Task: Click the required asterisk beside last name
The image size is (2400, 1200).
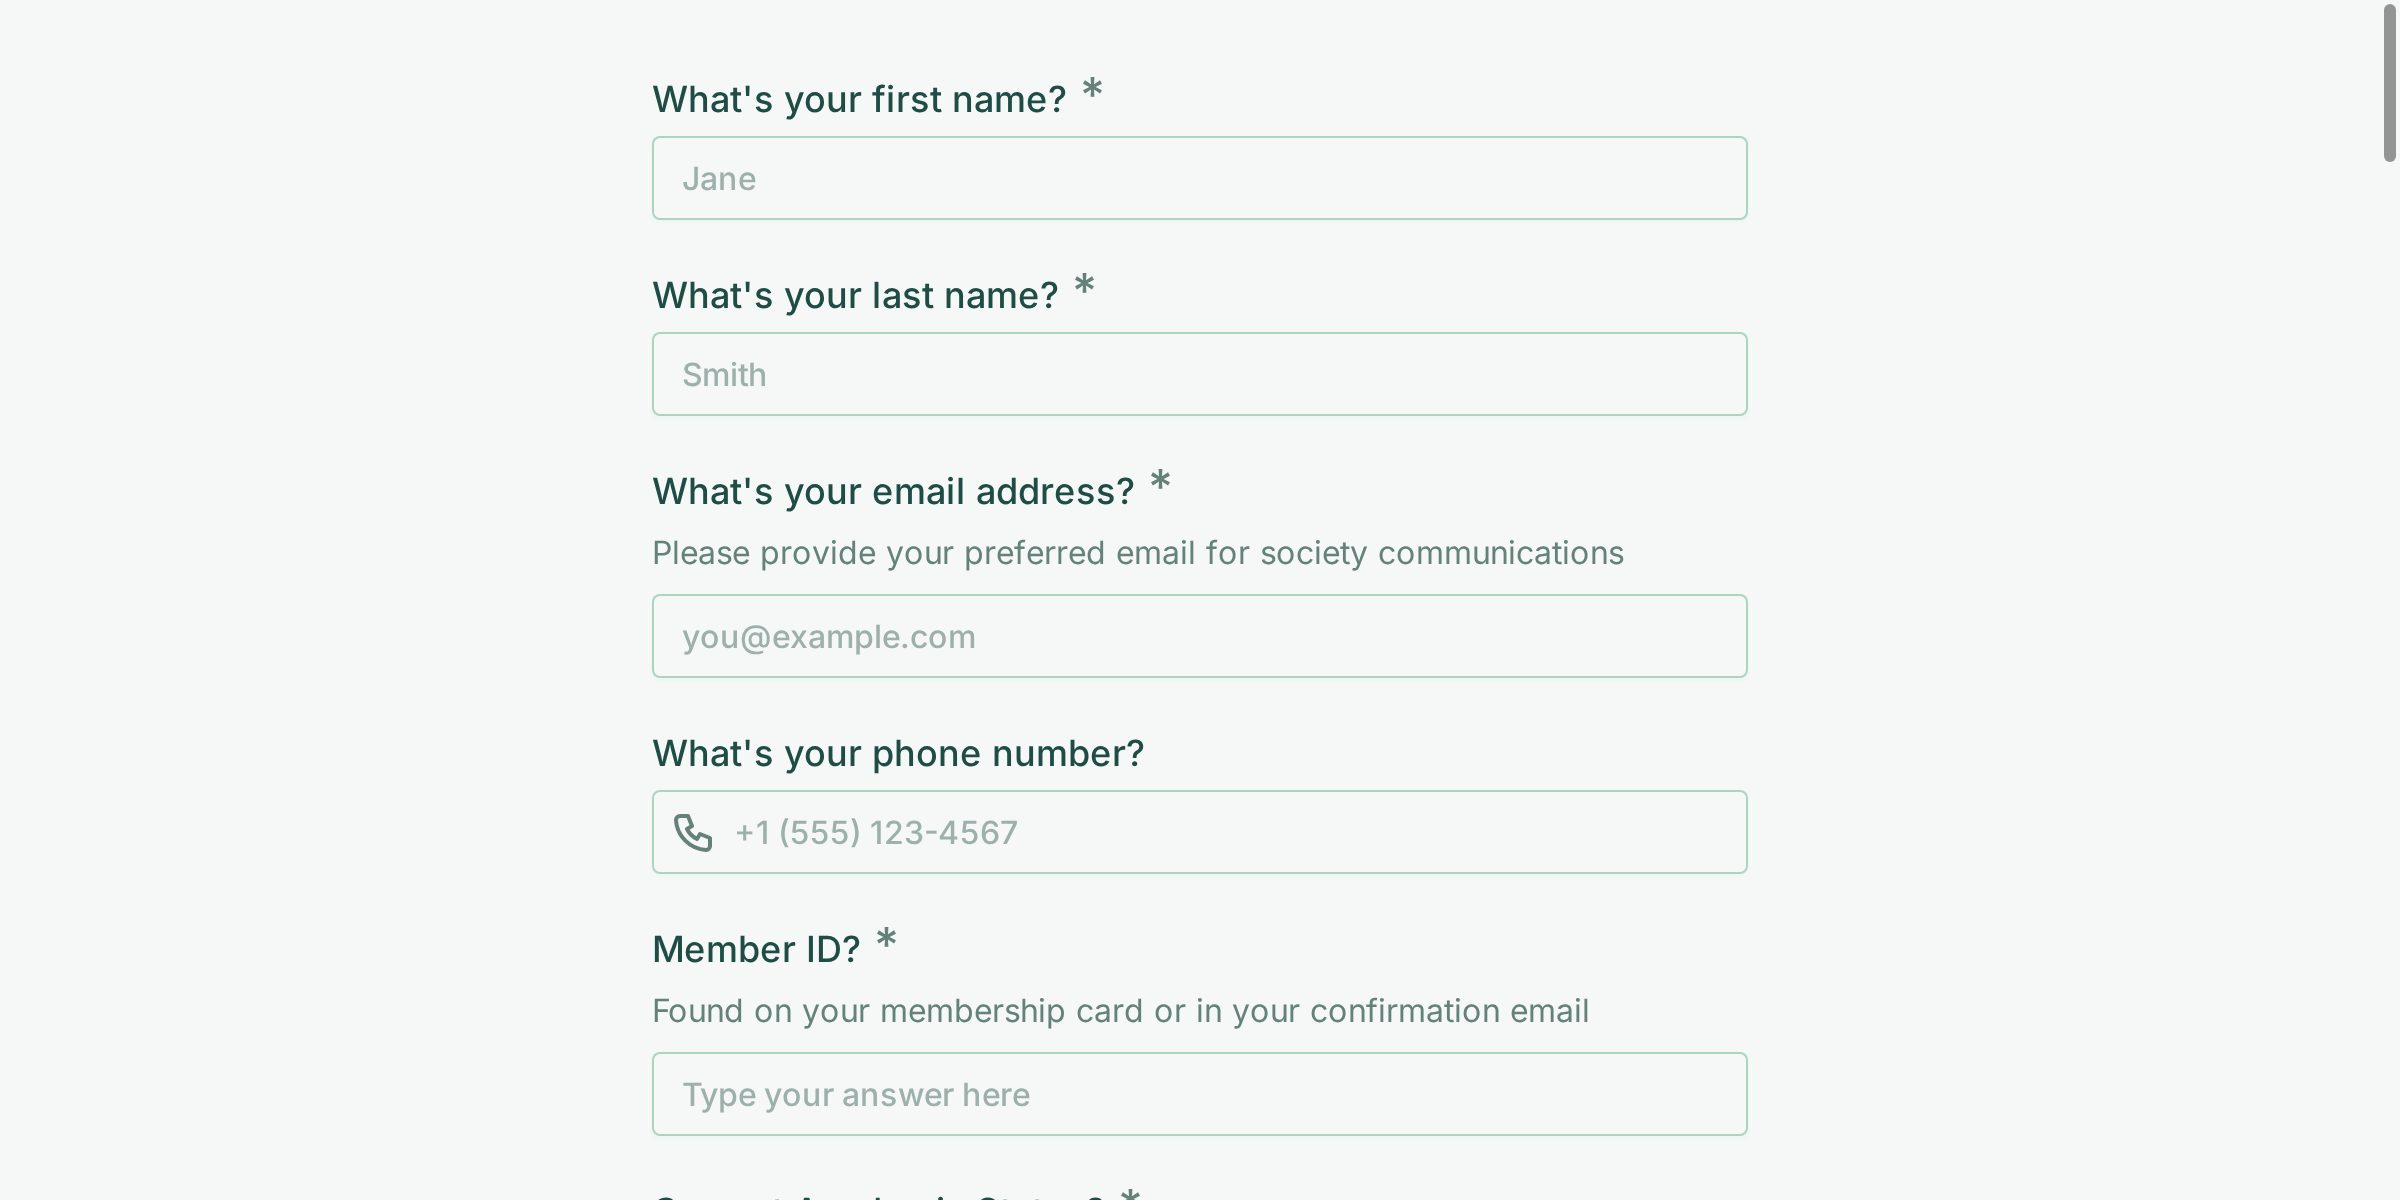Action: point(1084,285)
